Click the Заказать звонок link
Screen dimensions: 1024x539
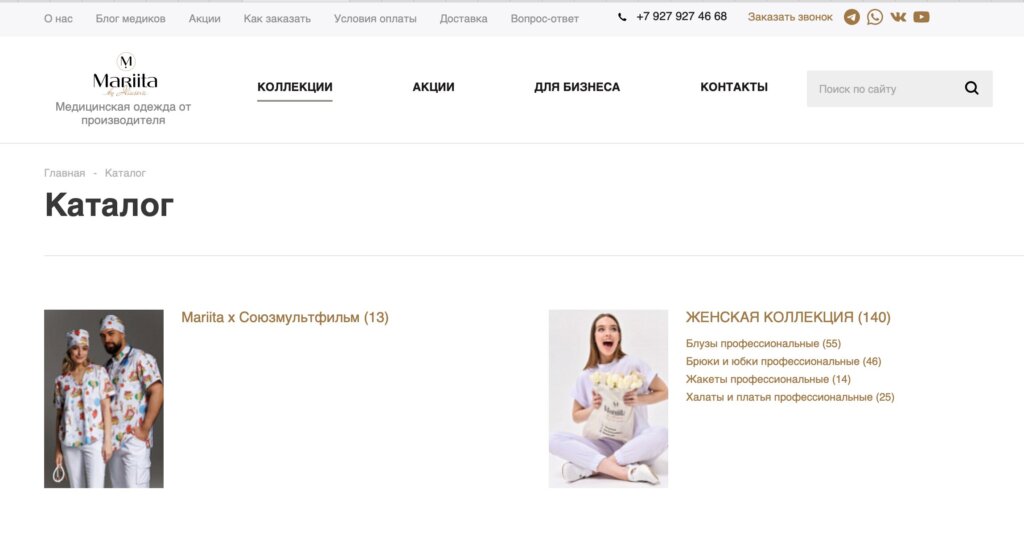pyautogui.click(x=790, y=17)
